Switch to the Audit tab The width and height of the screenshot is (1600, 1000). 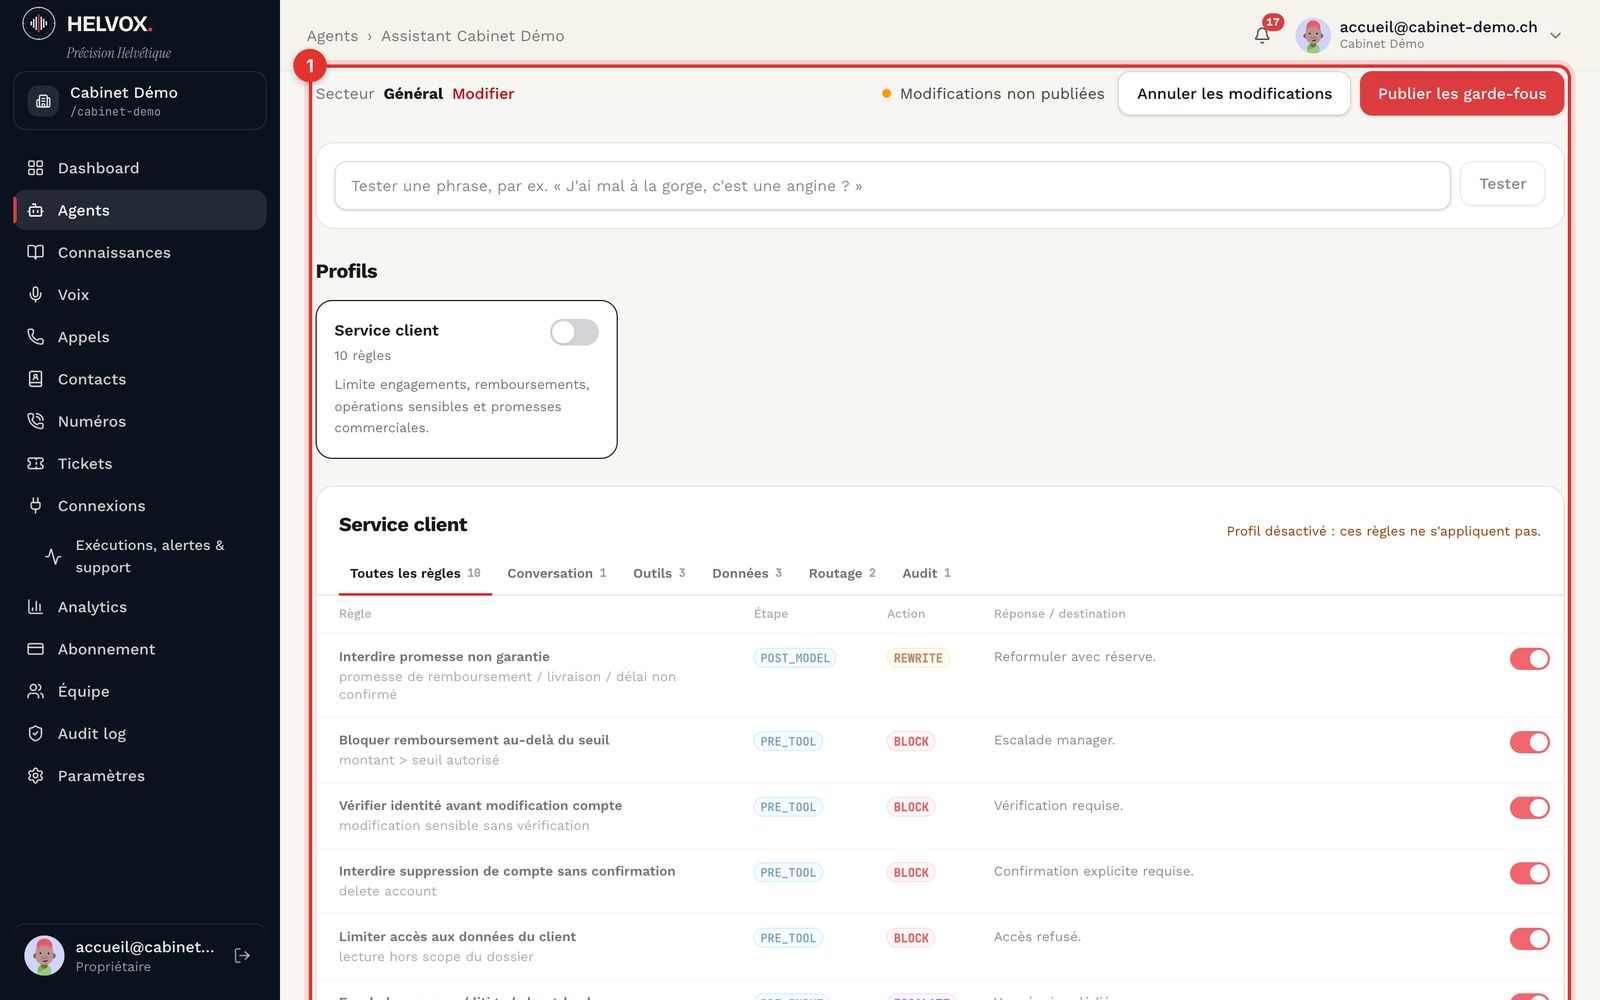(926, 574)
